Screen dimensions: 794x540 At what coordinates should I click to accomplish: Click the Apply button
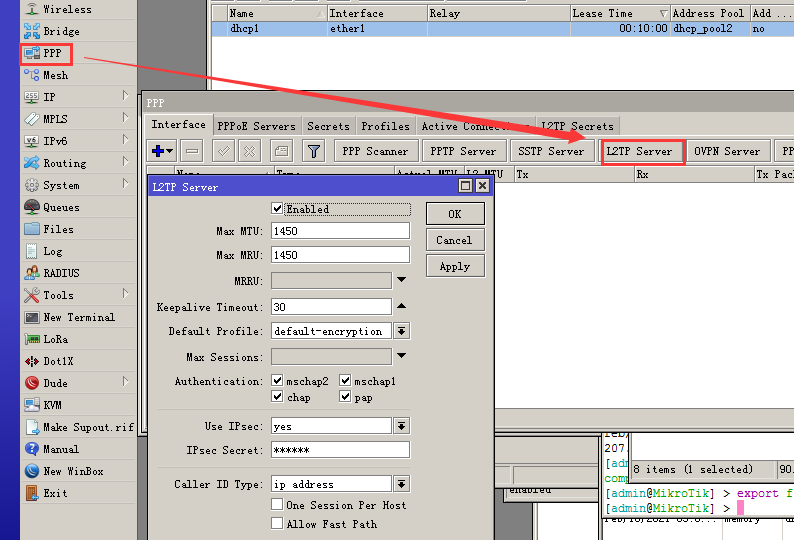pyautogui.click(x=454, y=266)
